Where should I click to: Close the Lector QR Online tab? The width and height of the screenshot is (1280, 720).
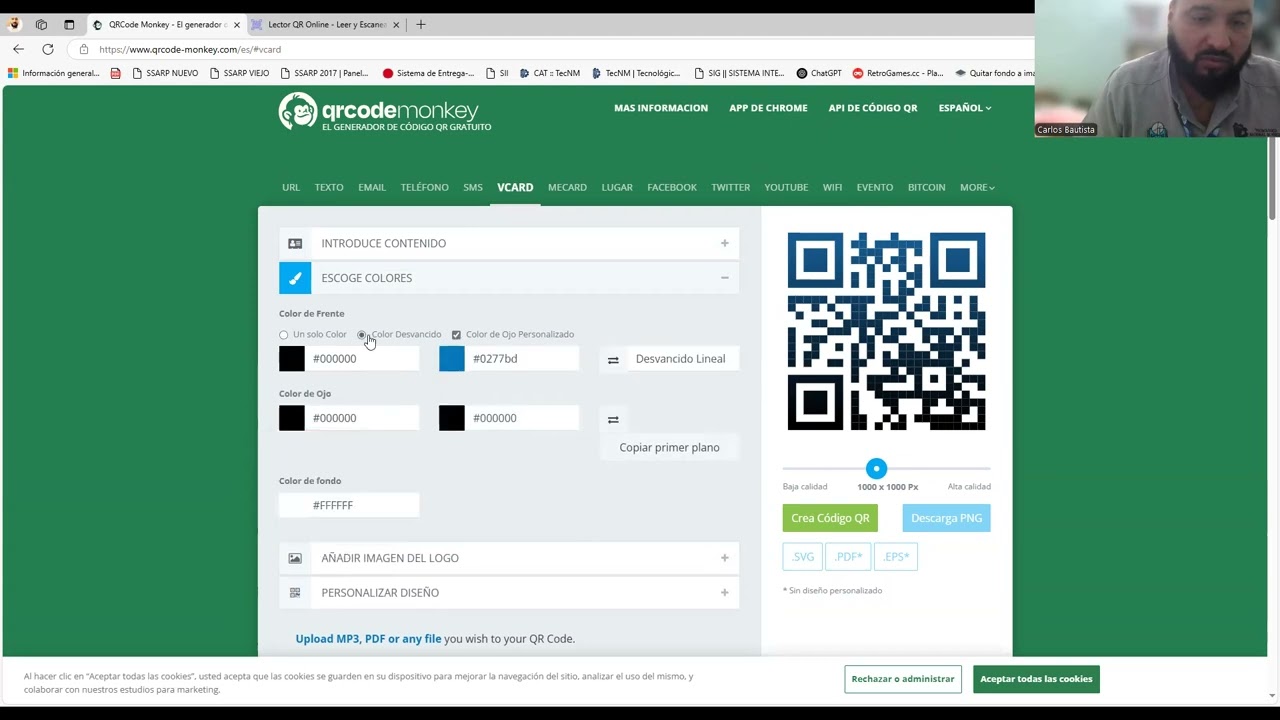point(396,24)
